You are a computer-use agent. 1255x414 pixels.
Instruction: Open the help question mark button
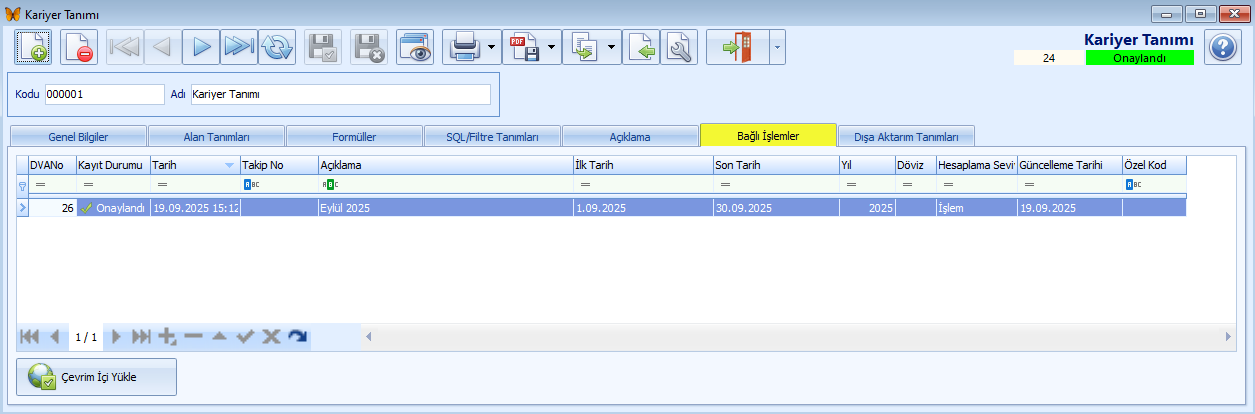pyautogui.click(x=1221, y=47)
